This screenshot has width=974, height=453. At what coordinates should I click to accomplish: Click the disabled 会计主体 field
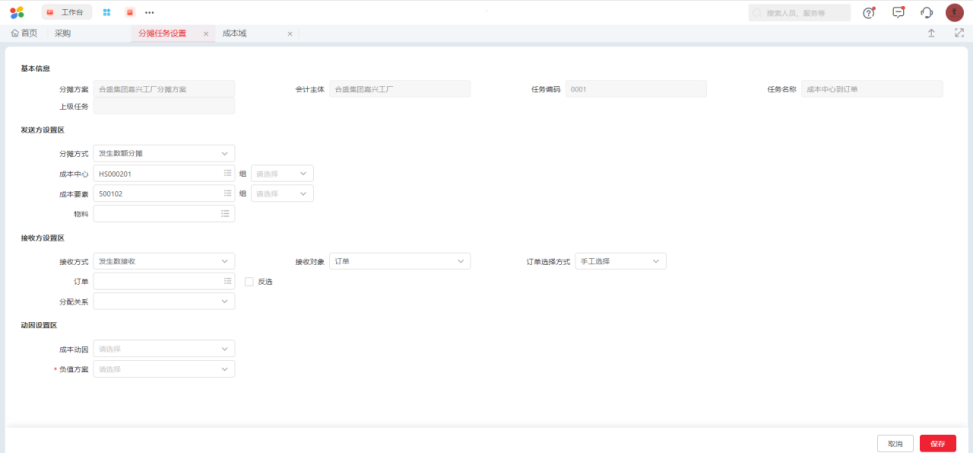click(400, 89)
